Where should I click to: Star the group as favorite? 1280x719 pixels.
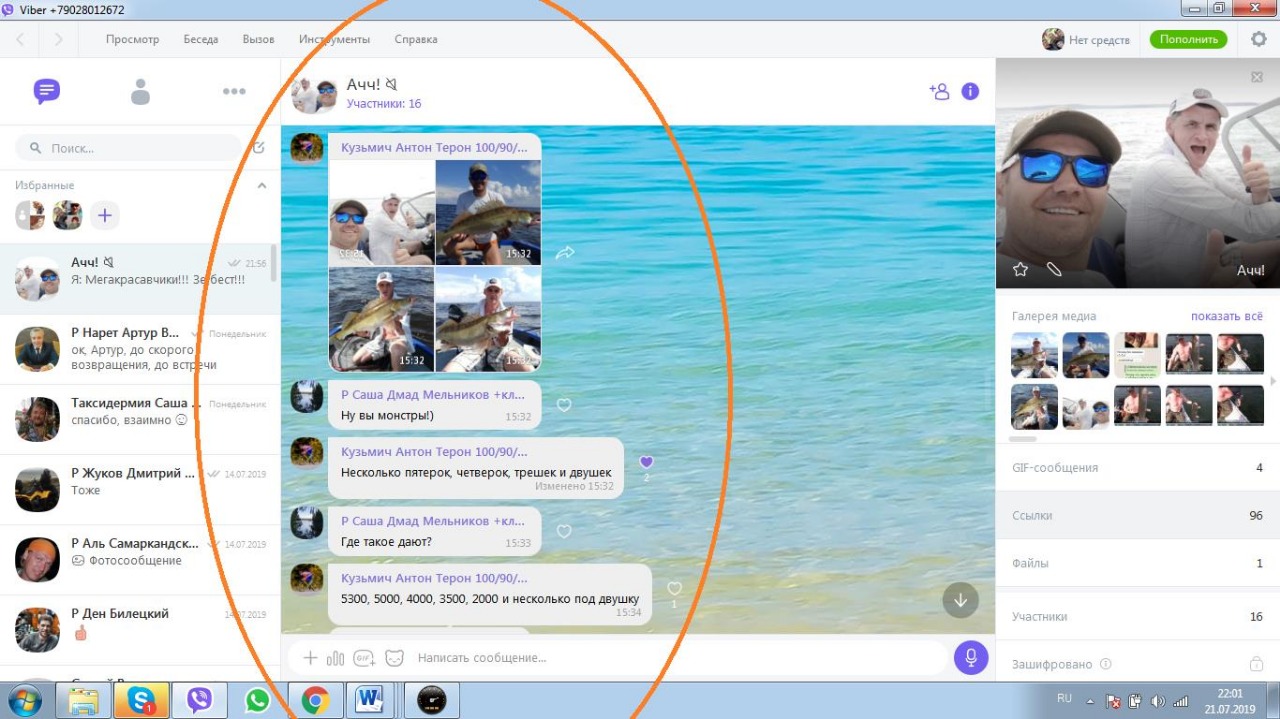(x=1020, y=269)
